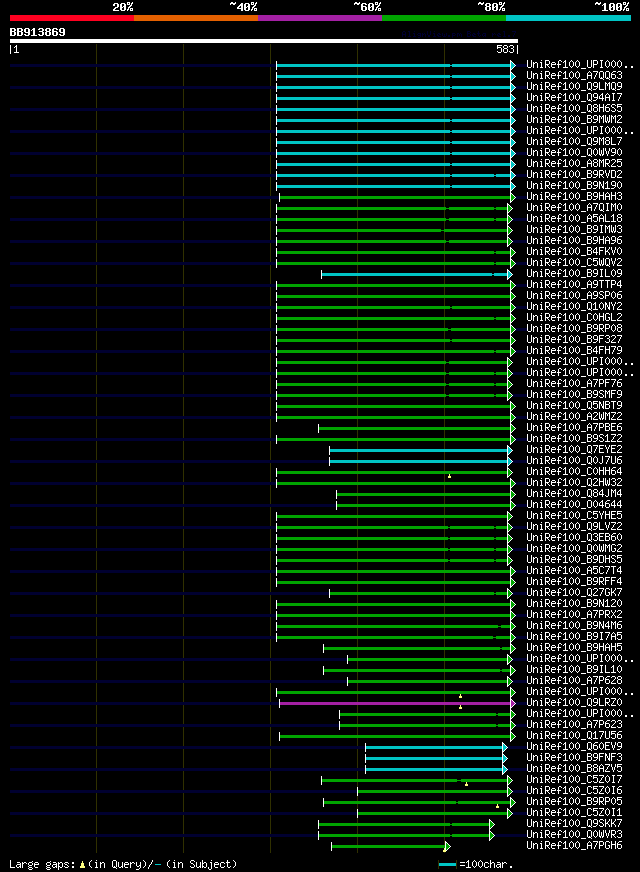This screenshot has width=640, height=872.
Task: Pick the UniRef100_B9S1Z2 sequence label
Action: pyautogui.click(x=574, y=439)
